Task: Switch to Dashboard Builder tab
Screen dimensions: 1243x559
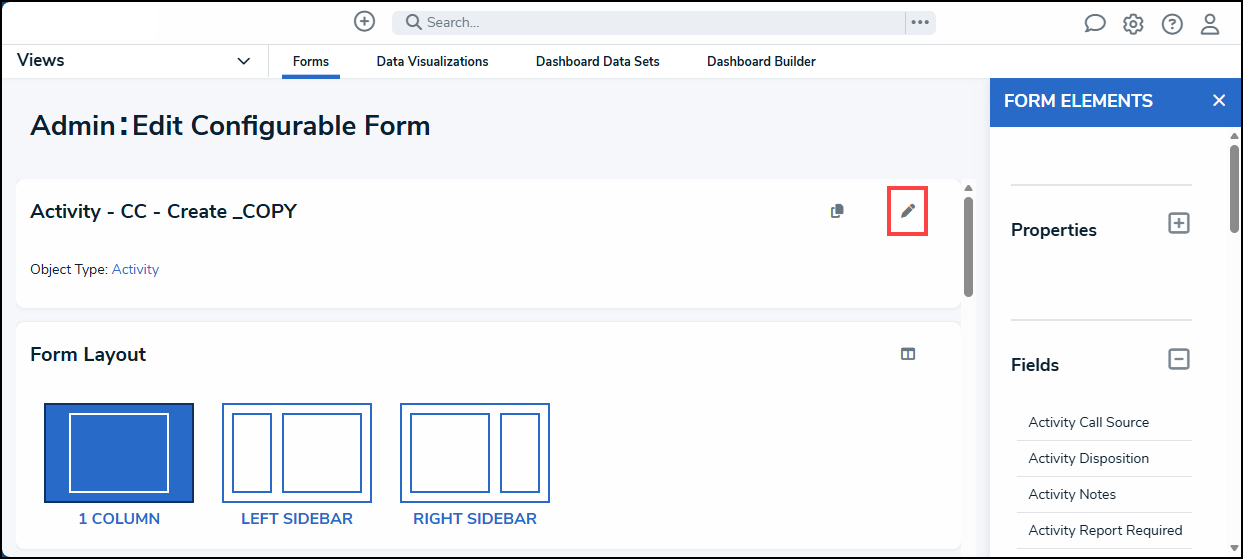Action: tap(761, 62)
